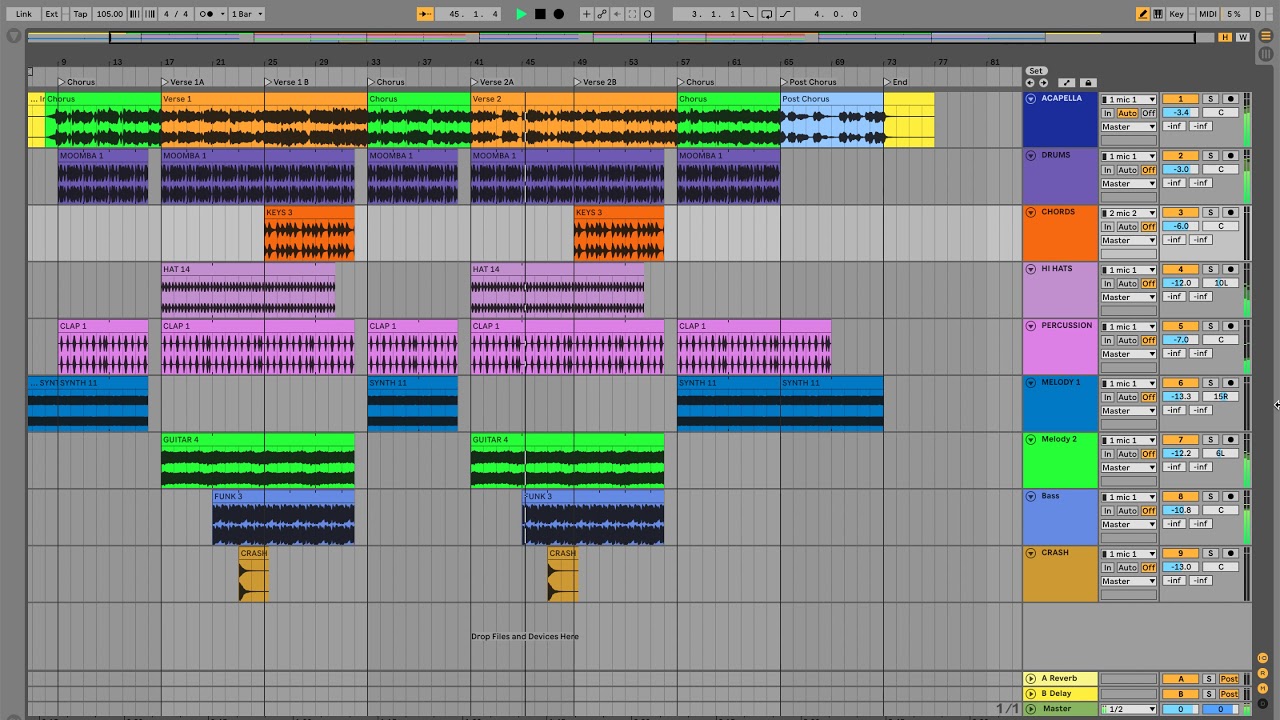Click the Link button
This screenshot has width=1280, height=720.
coord(23,14)
